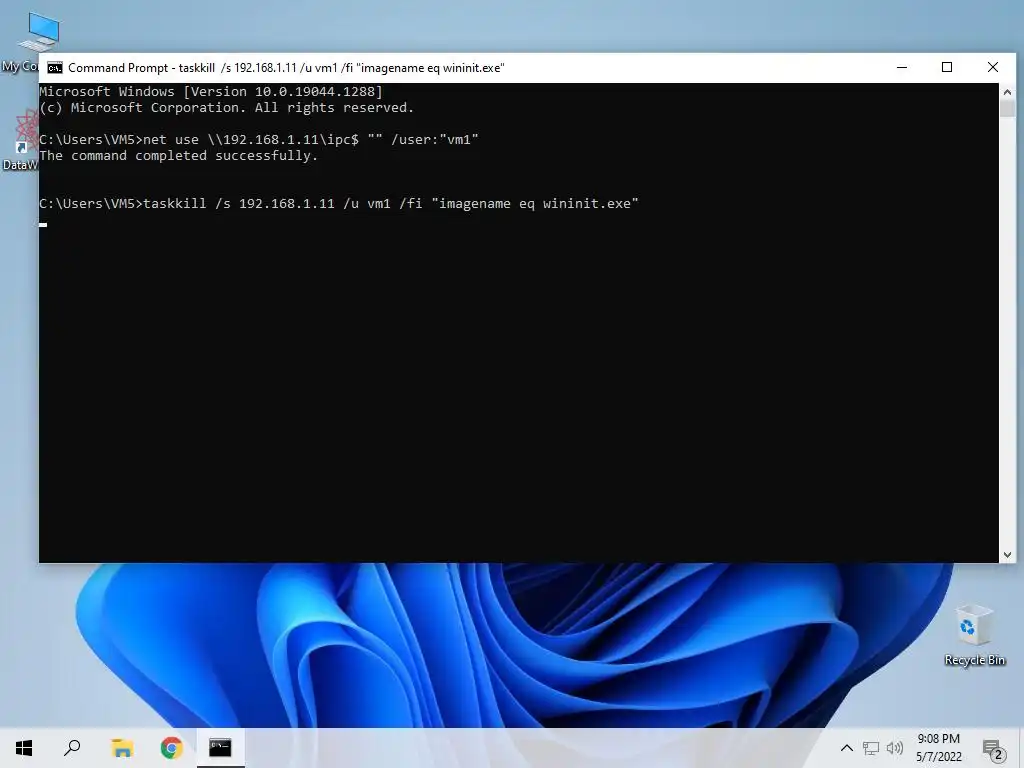Open notification action center icon
The height and width of the screenshot is (768, 1024).
[x=993, y=748]
